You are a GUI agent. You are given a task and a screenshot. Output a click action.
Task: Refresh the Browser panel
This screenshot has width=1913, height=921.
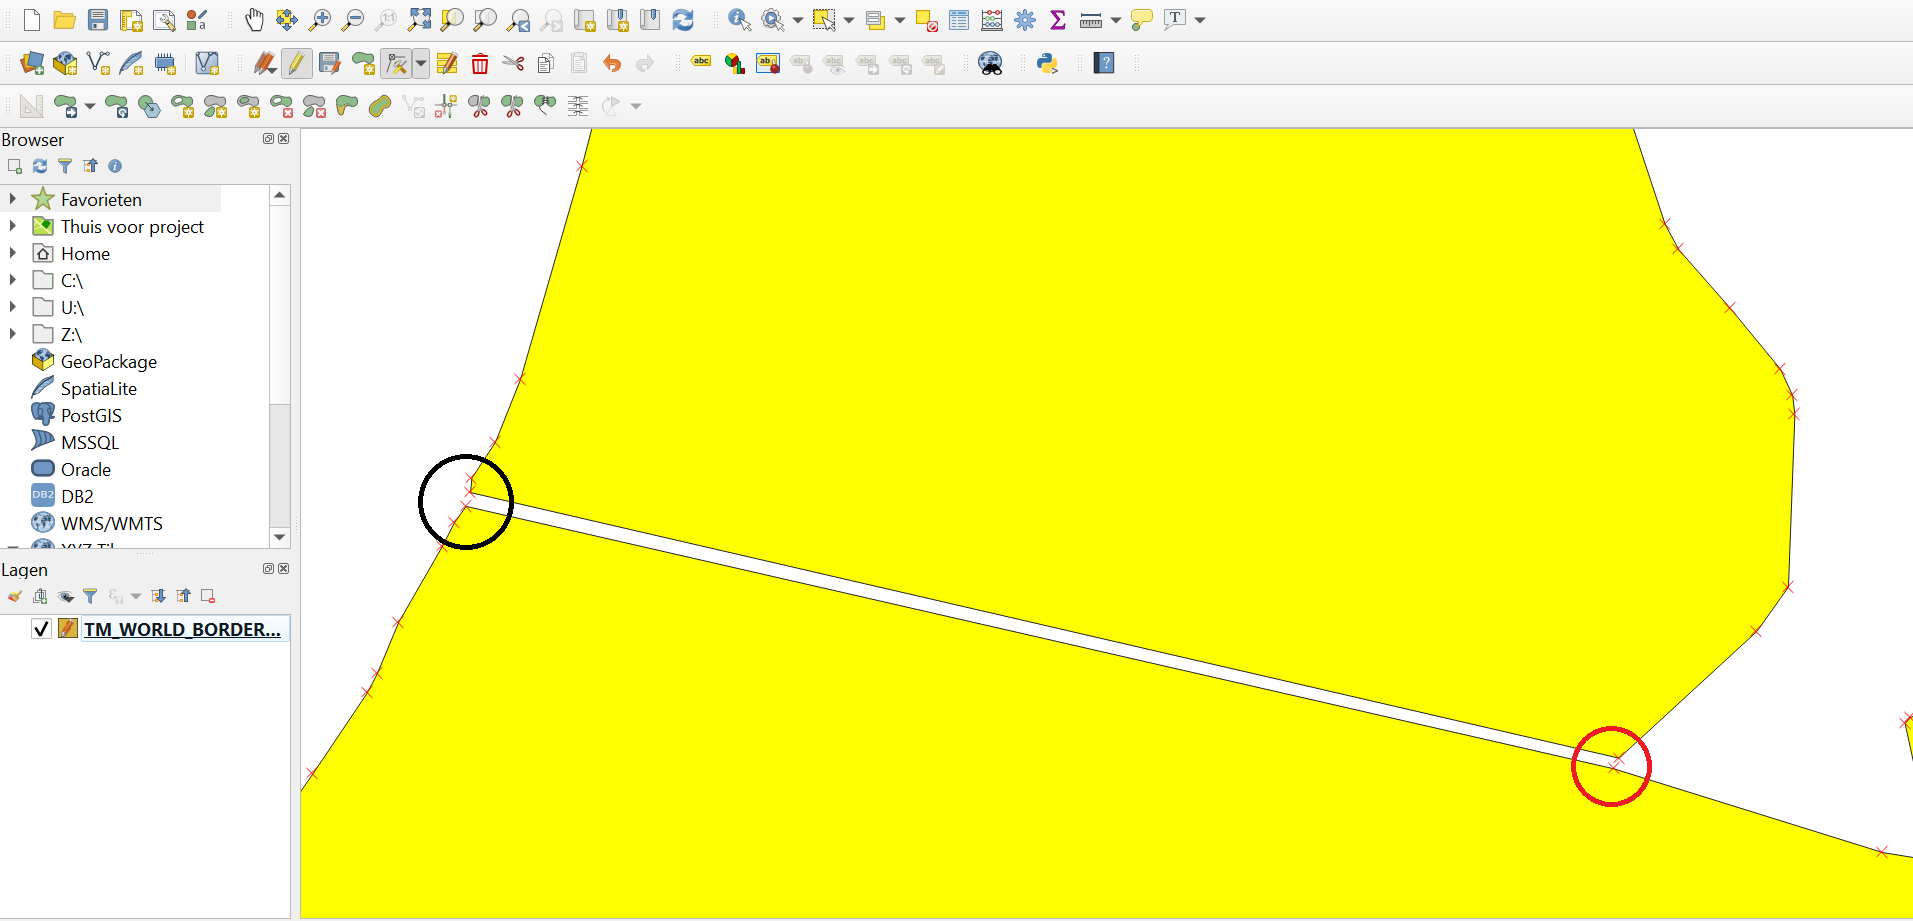pyautogui.click(x=40, y=166)
